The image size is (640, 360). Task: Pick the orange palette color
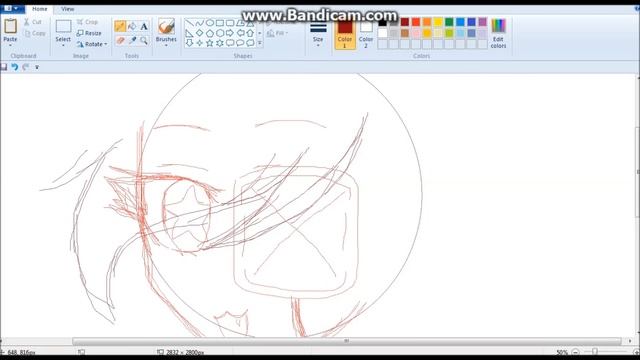pos(427,22)
